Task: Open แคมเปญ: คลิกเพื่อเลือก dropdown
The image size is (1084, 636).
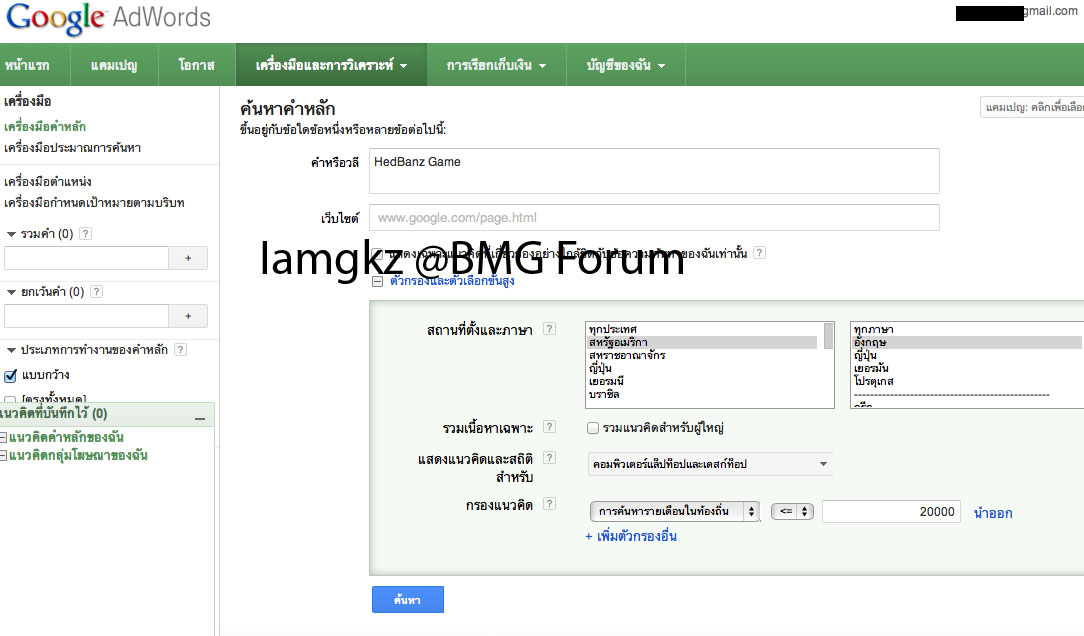Action: pyautogui.click(x=1032, y=107)
